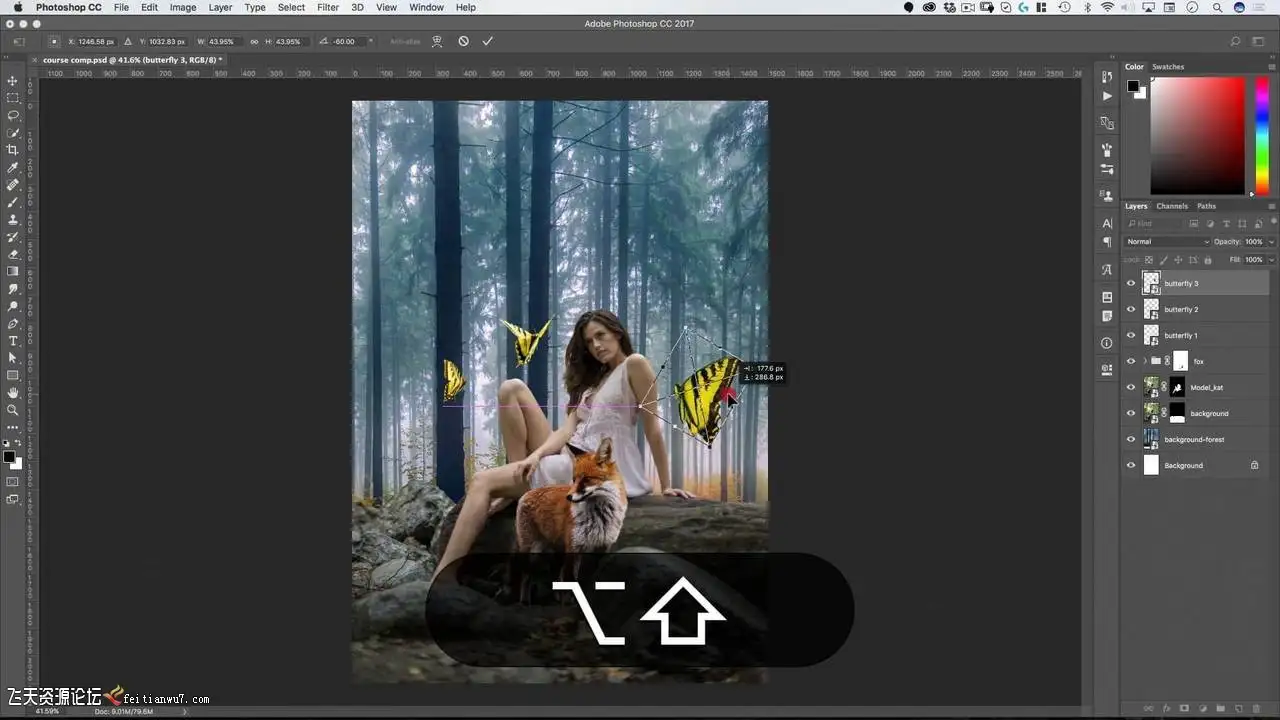This screenshot has height=720, width=1280.
Task: Select the Quick Selection tool
Action: click(x=13, y=132)
